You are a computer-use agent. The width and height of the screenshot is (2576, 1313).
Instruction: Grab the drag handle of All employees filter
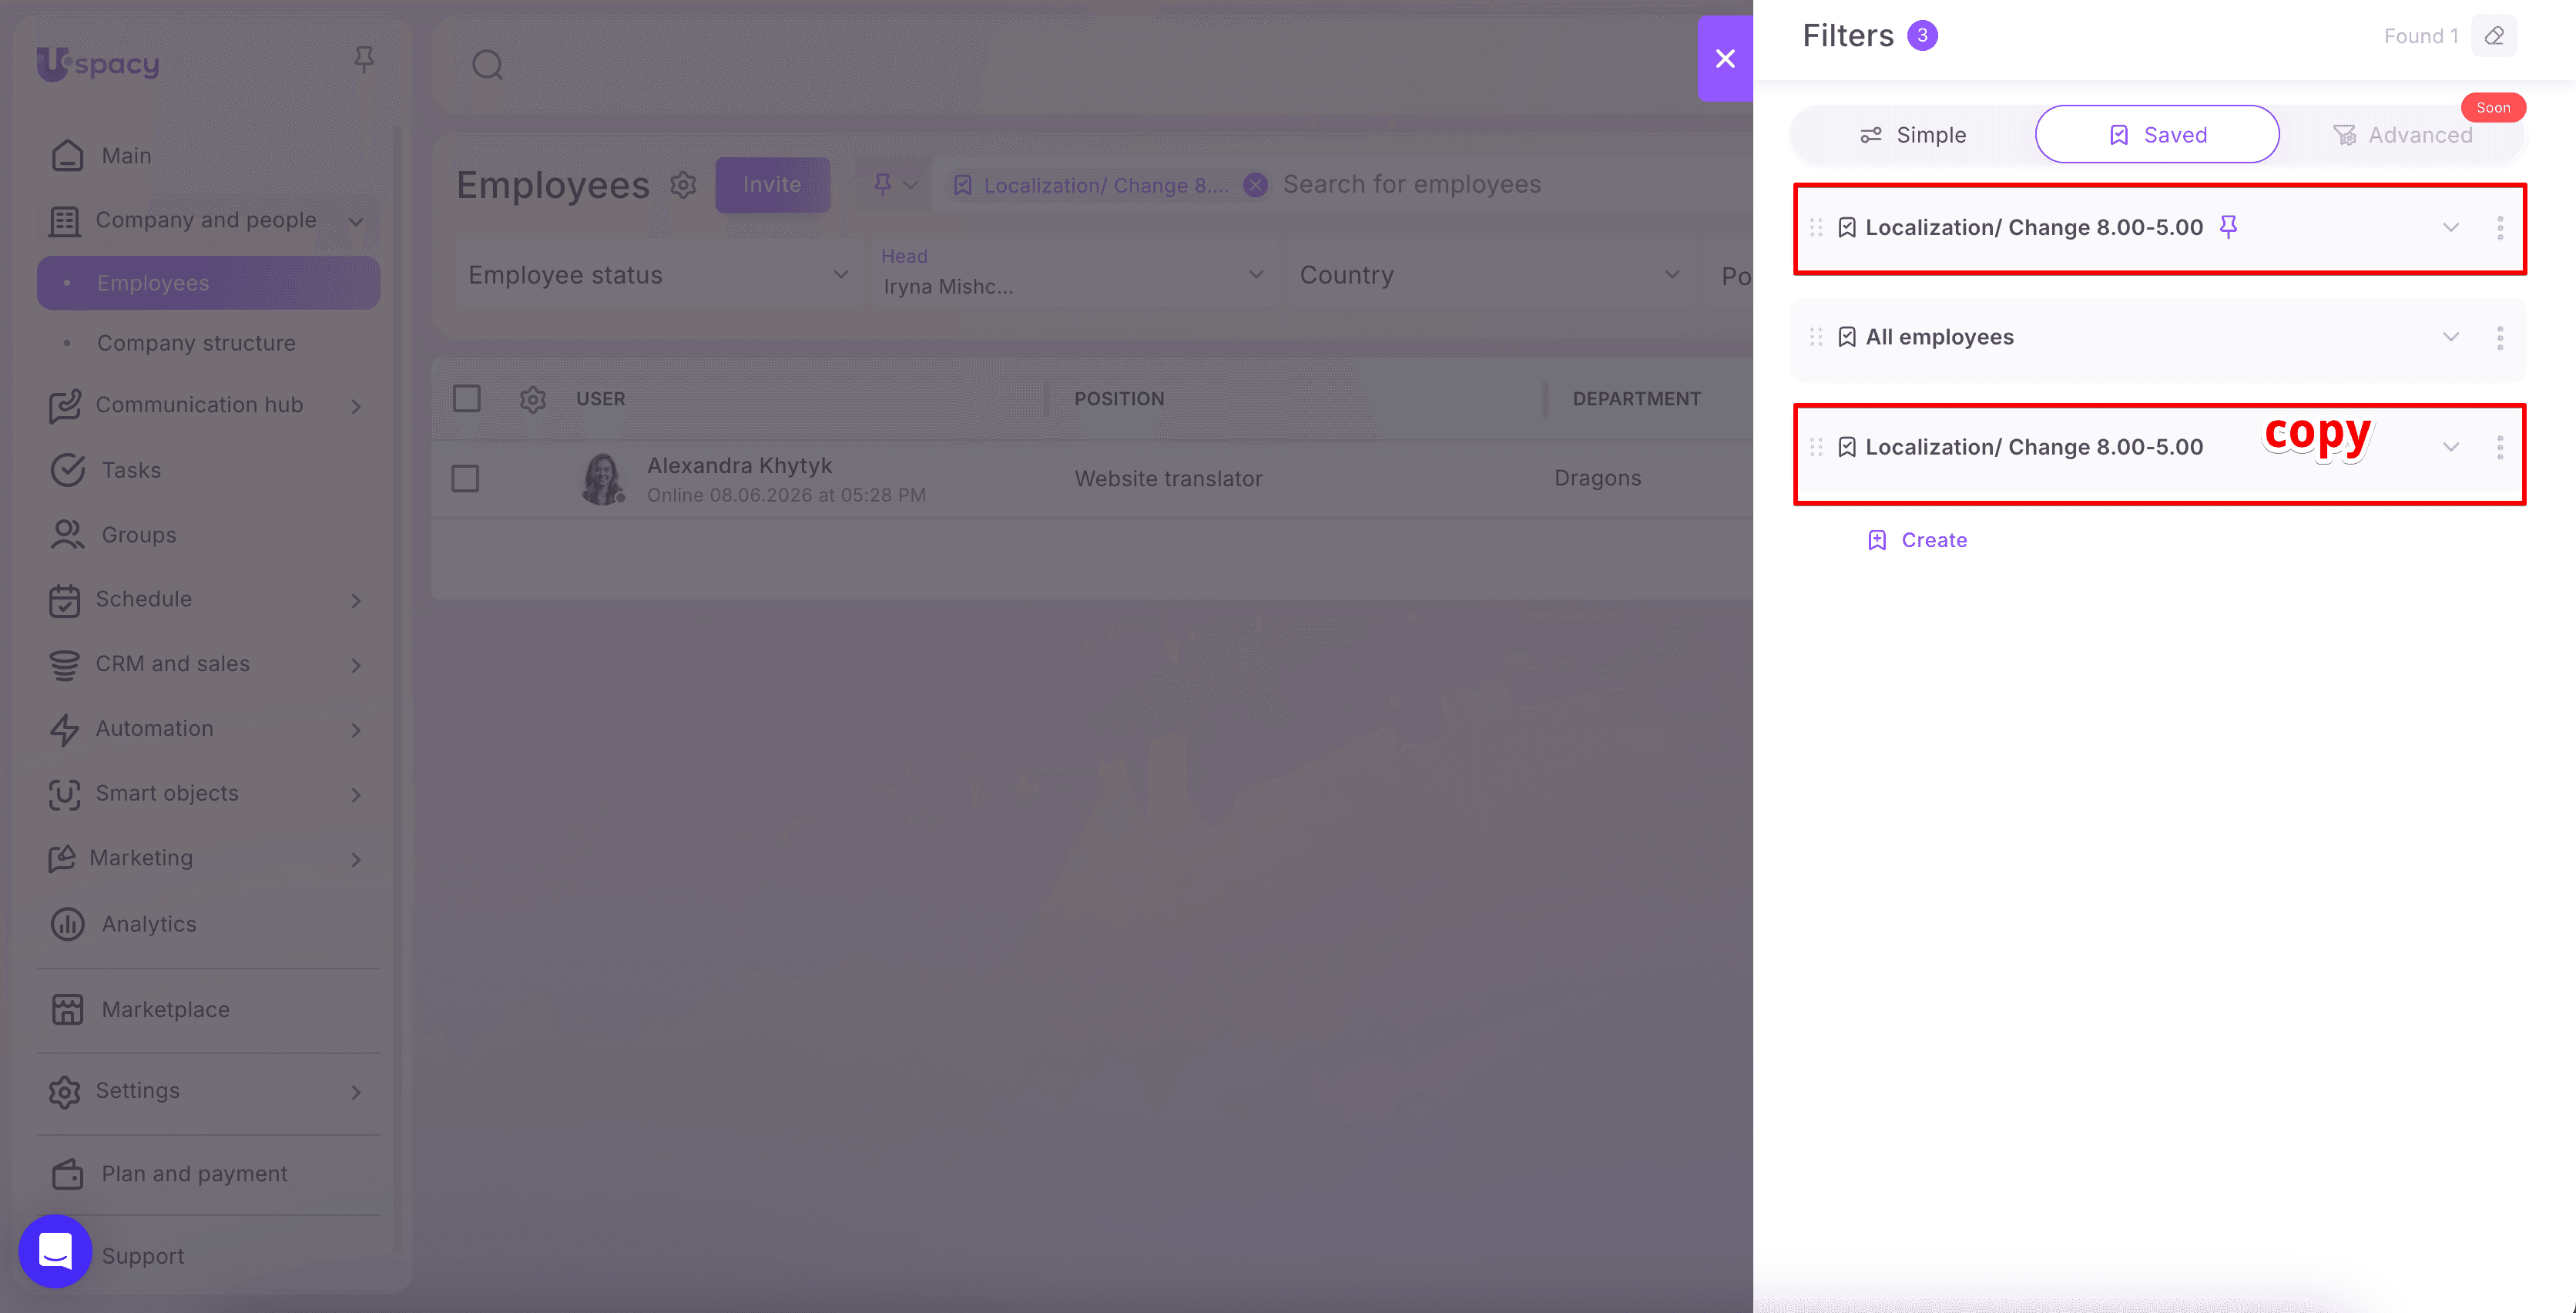(1816, 337)
